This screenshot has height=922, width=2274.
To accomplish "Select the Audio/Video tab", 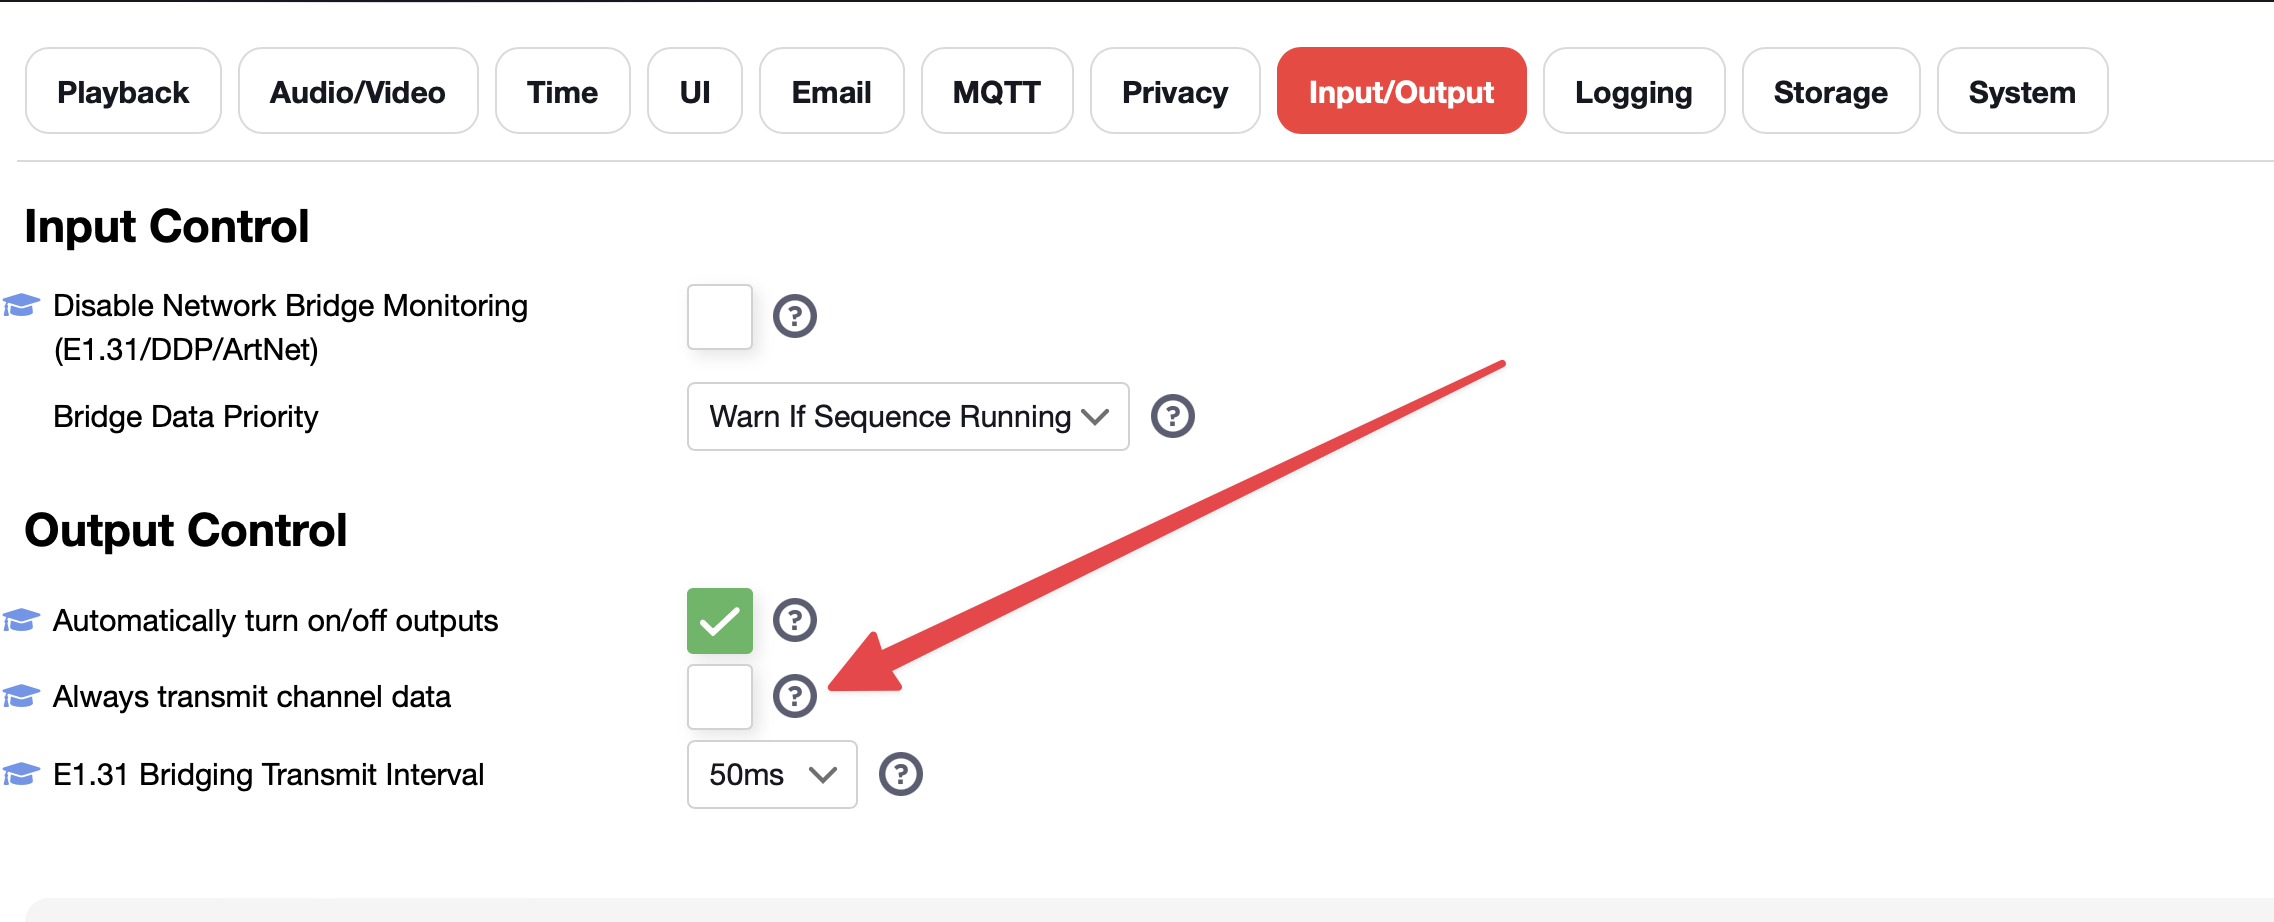I will 358,91.
